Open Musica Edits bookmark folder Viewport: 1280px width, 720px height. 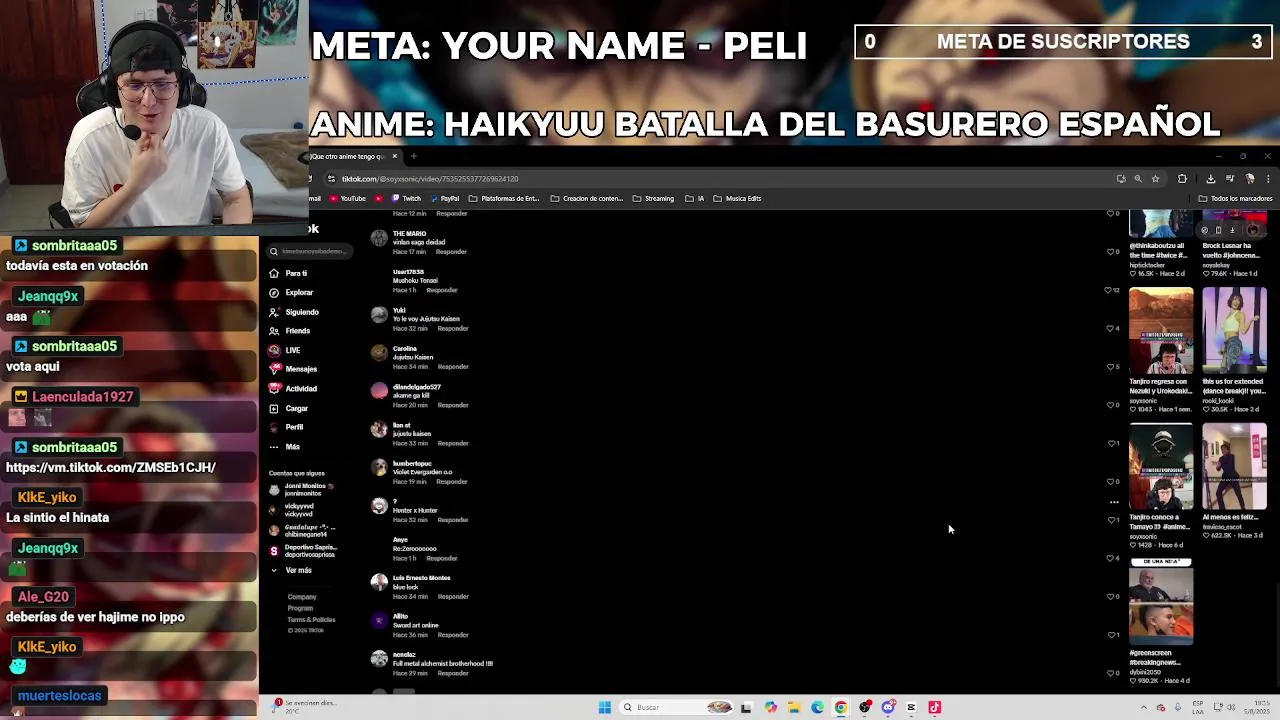737,198
